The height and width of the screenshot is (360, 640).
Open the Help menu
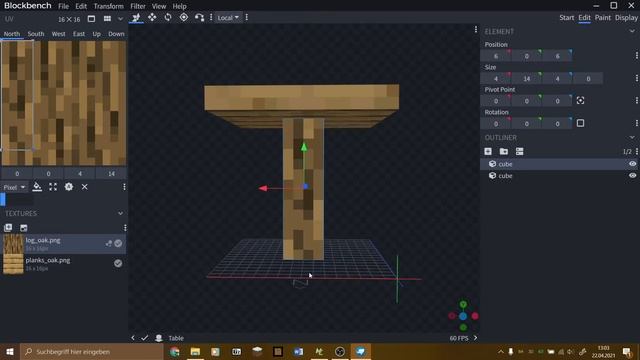coord(179,6)
